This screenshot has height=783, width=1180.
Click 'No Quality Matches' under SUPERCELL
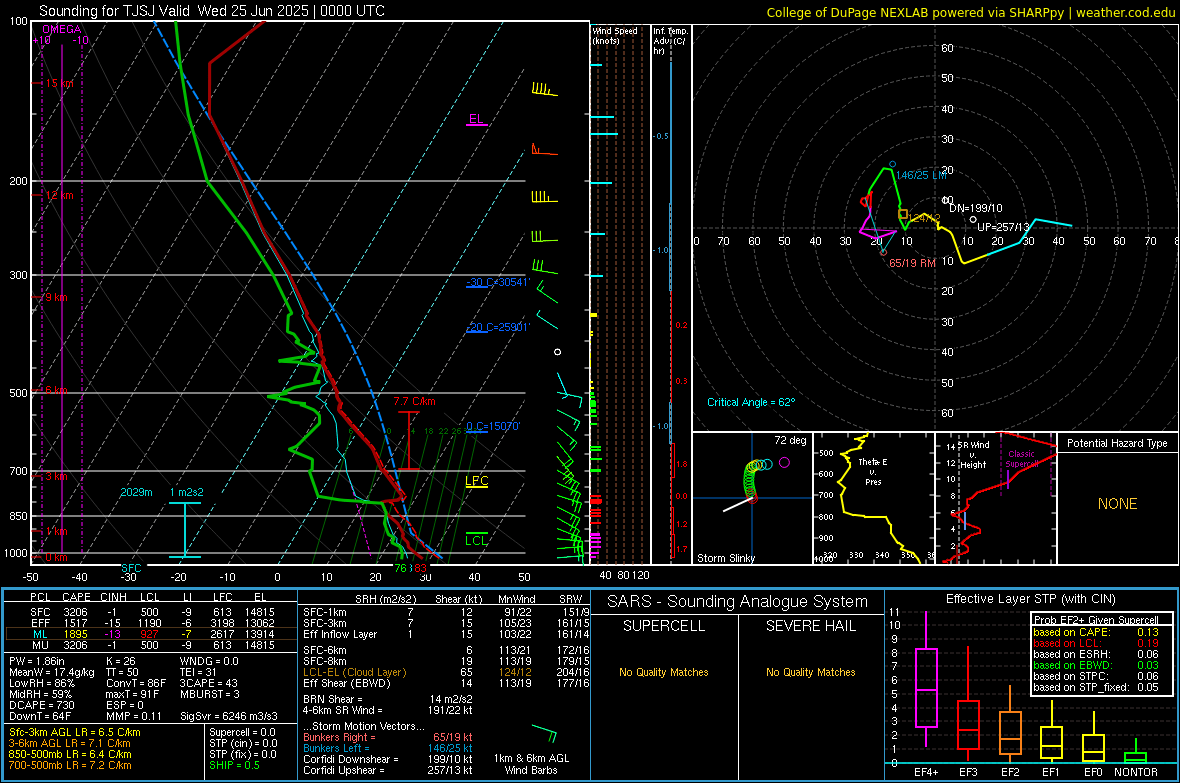(x=664, y=672)
